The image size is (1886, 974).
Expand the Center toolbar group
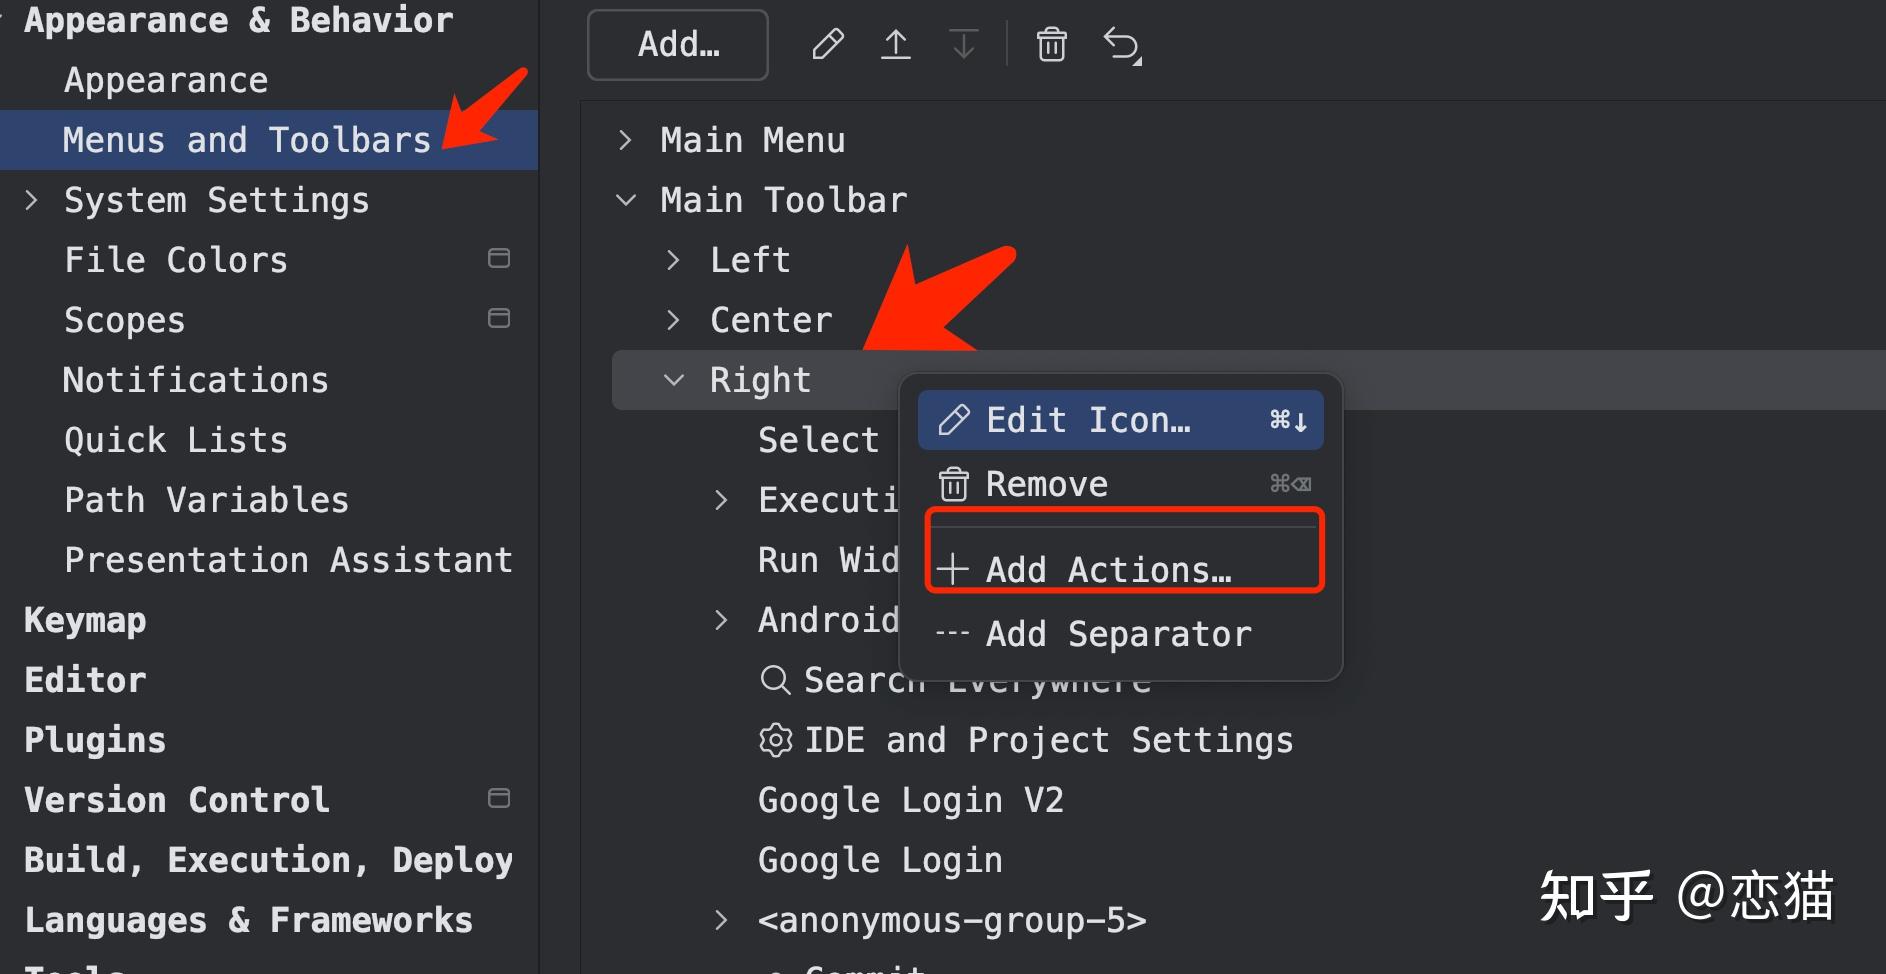[x=672, y=319]
